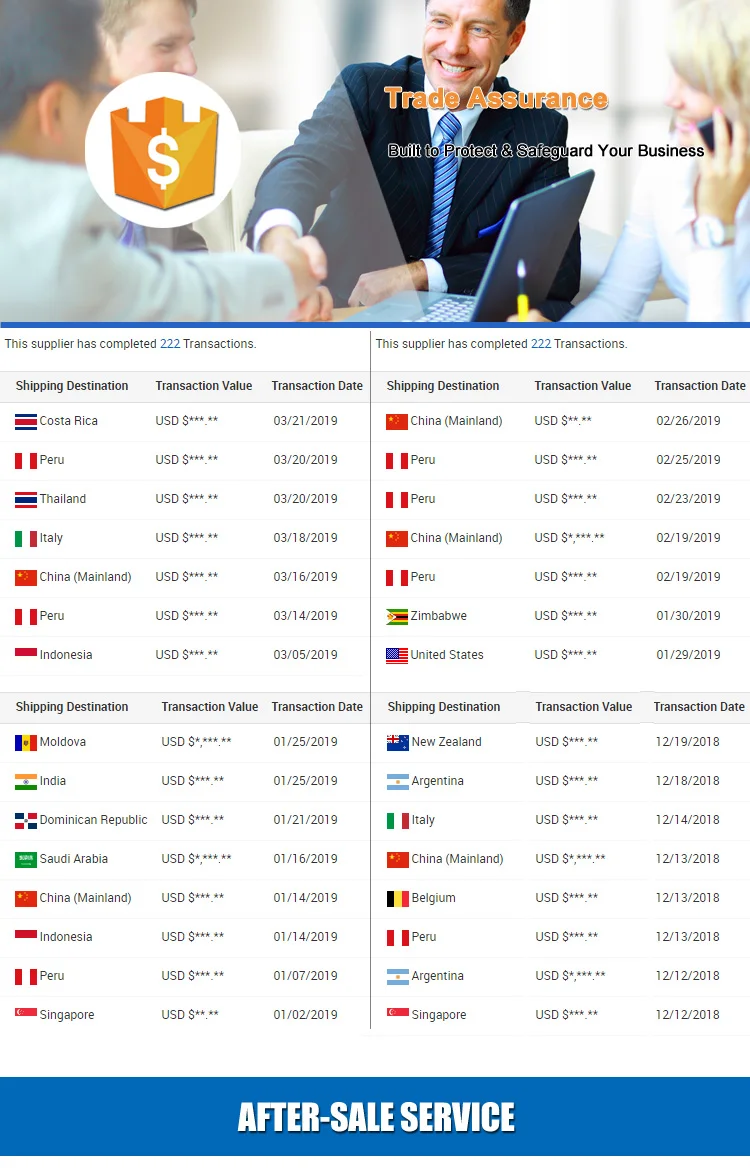Click the New Zealand row transaction value
Image resolution: width=750 pixels, height=1170 pixels.
click(x=566, y=742)
